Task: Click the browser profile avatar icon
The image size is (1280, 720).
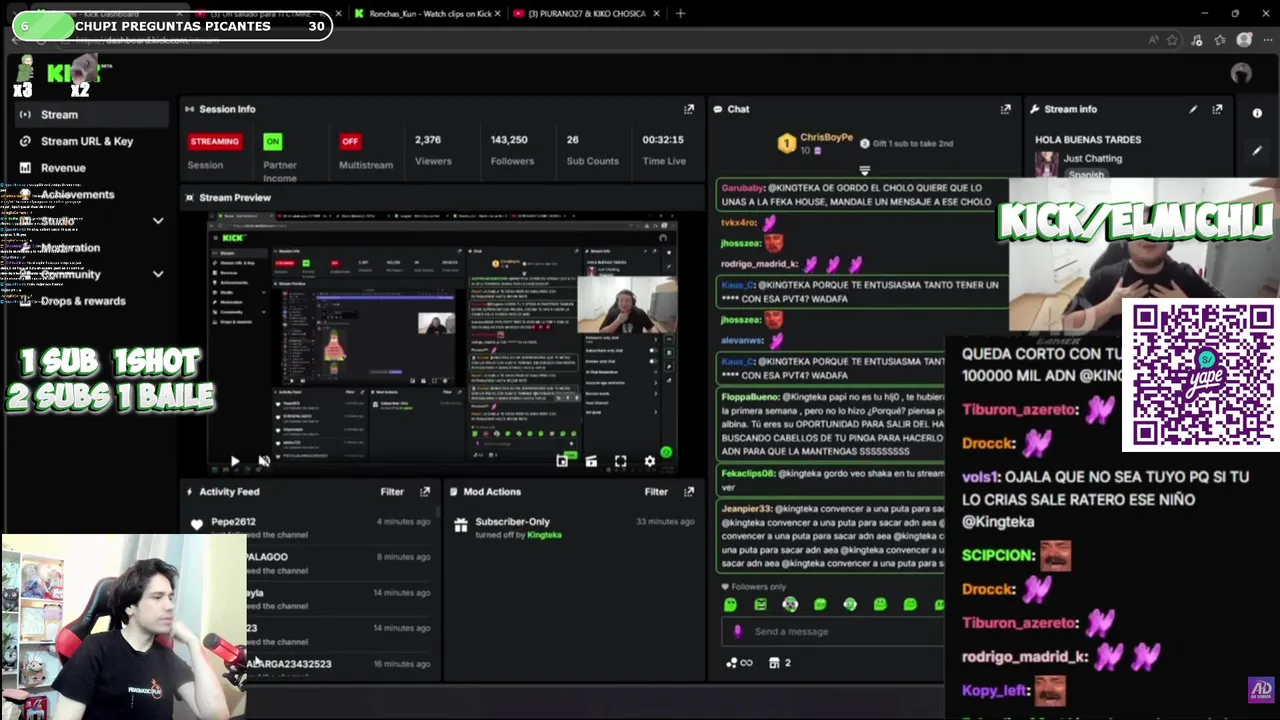Action: [1244, 41]
